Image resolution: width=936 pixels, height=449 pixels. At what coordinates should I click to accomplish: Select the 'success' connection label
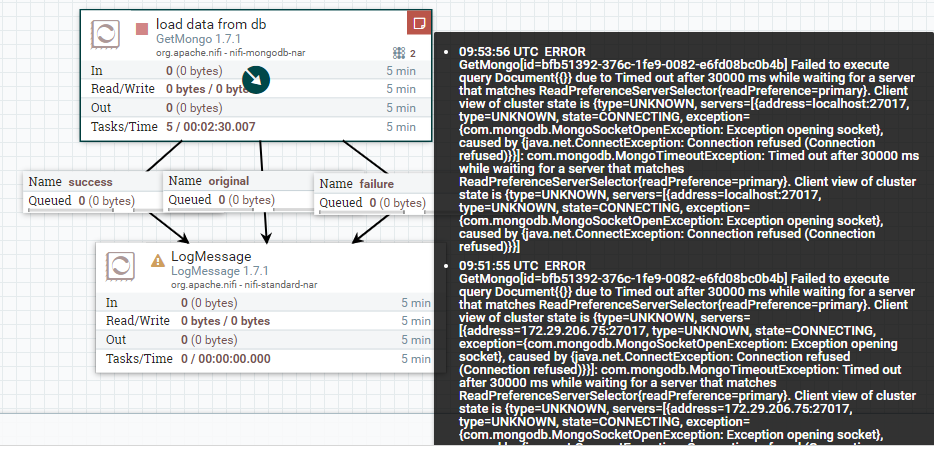coord(90,182)
